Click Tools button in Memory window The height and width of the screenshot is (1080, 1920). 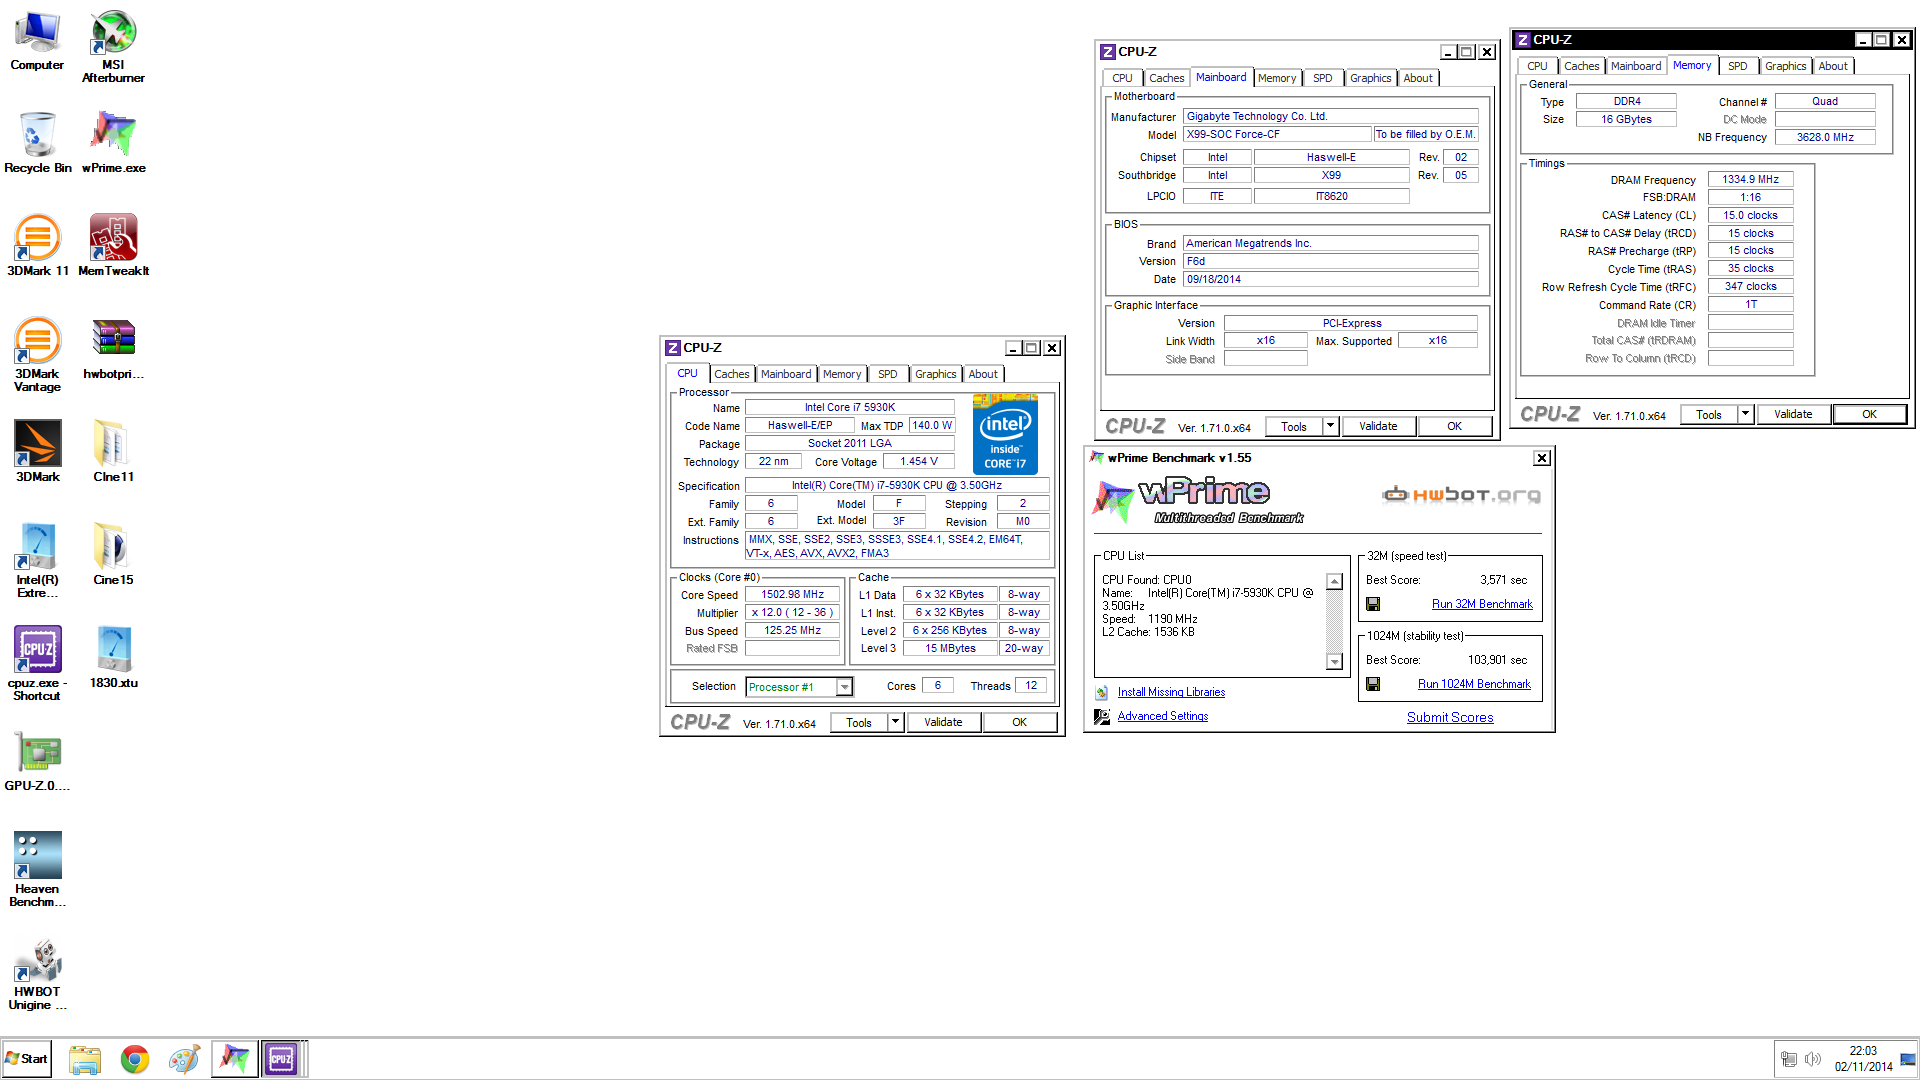(x=1709, y=414)
